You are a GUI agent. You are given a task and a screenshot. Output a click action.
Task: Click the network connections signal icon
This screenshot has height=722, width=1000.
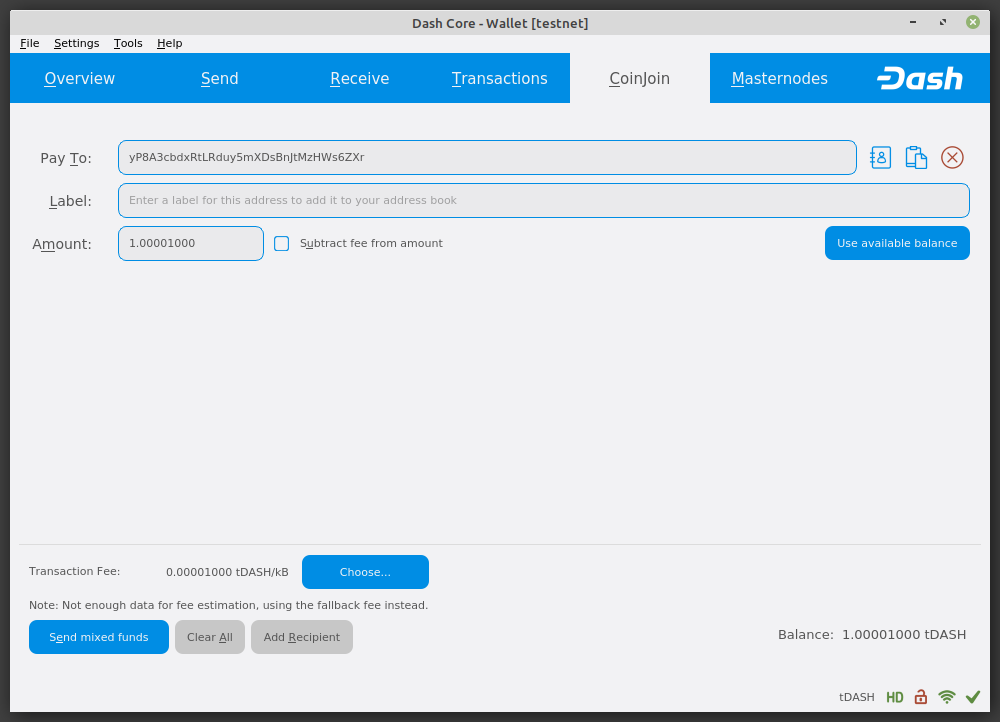(947, 697)
